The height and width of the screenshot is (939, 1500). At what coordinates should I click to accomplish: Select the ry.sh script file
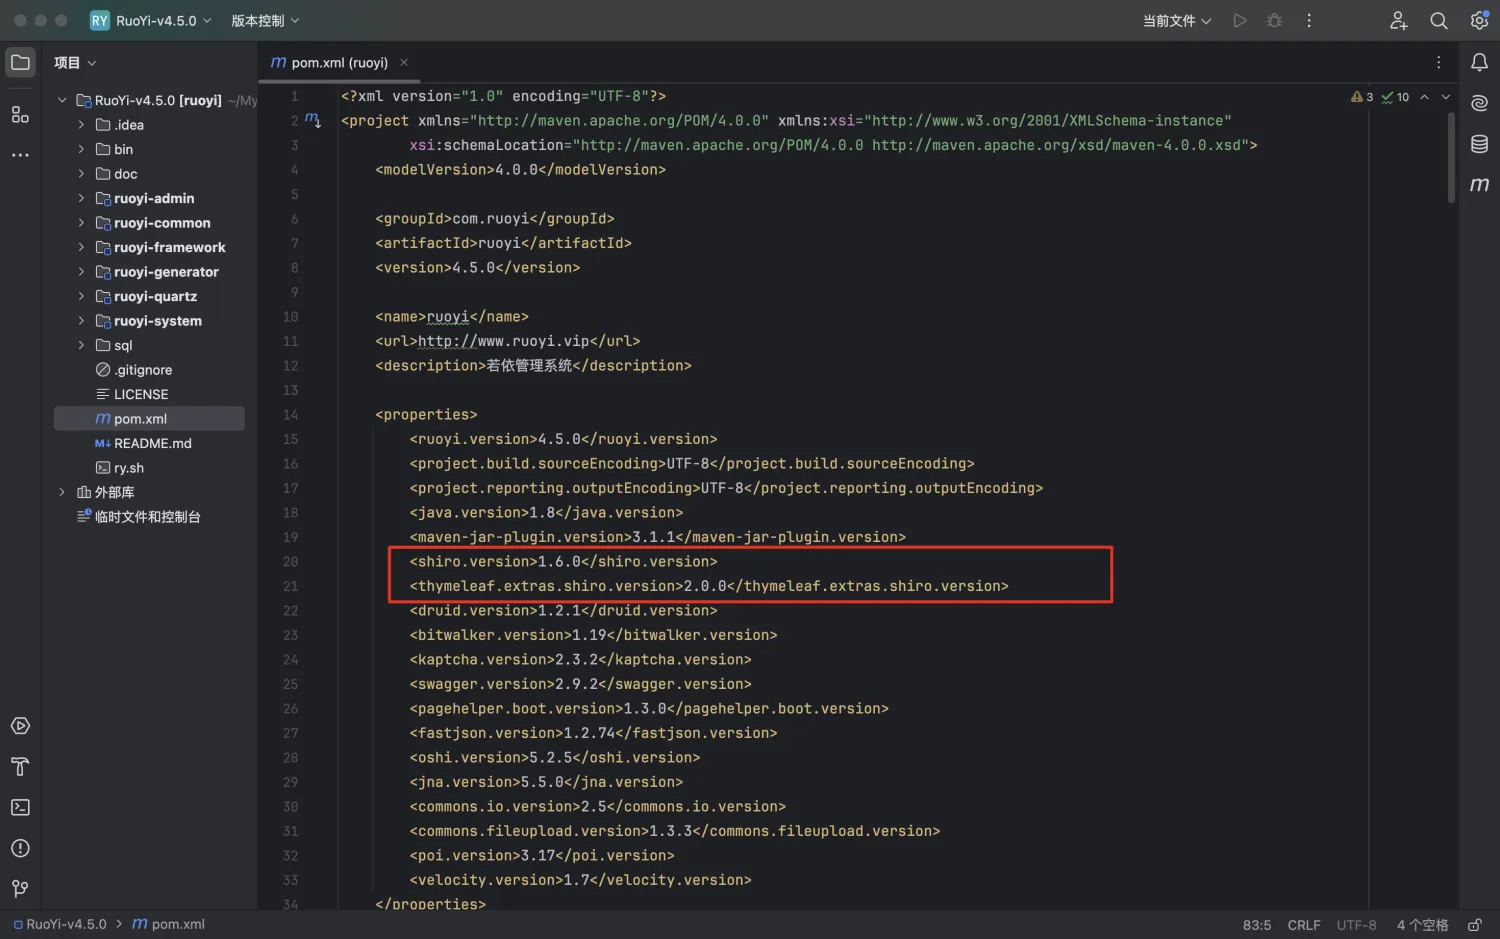(x=128, y=468)
